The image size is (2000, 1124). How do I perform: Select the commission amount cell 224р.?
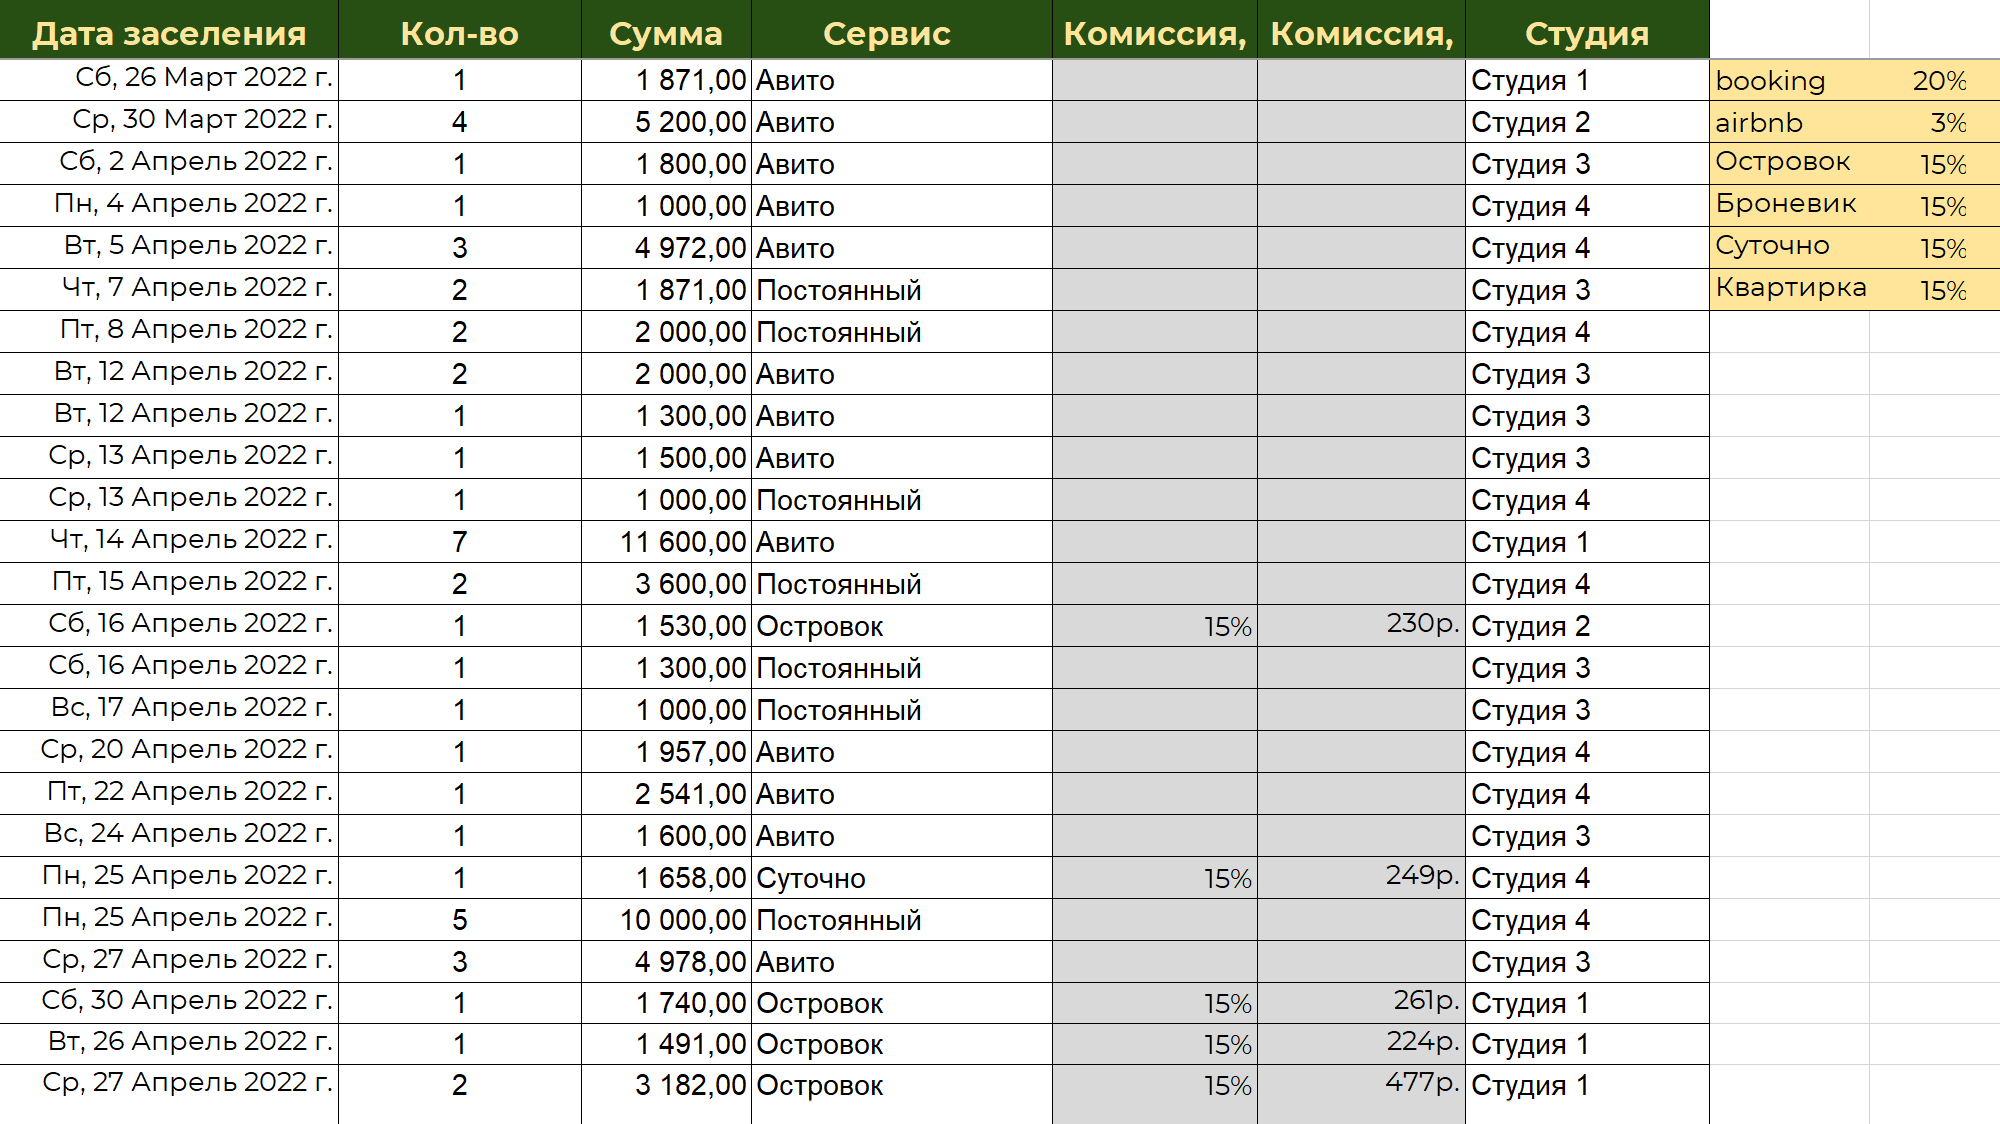1361,1044
